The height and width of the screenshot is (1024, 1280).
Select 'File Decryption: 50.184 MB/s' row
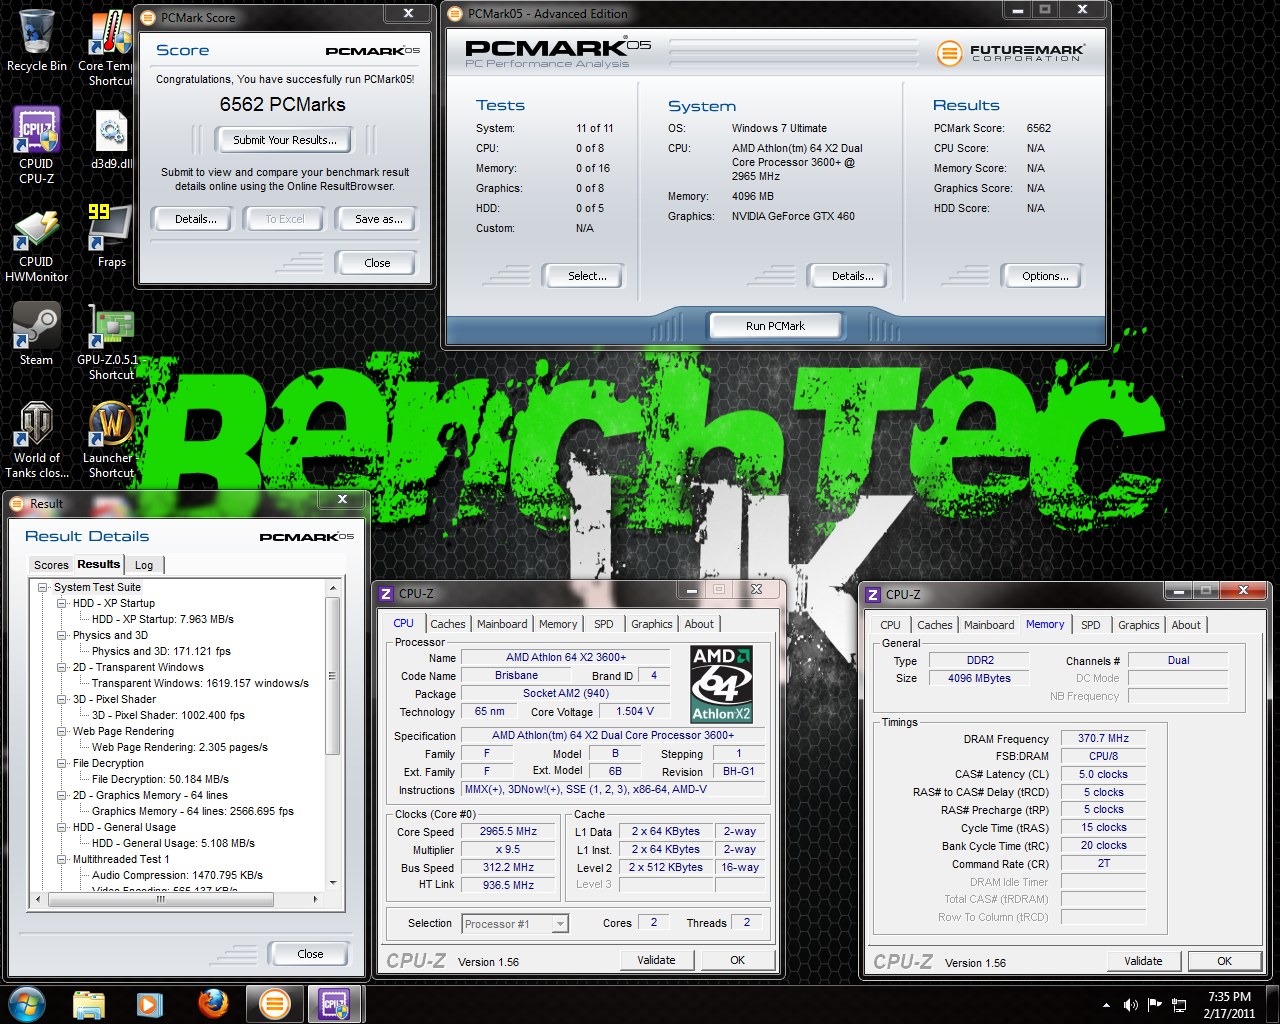[x=160, y=779]
